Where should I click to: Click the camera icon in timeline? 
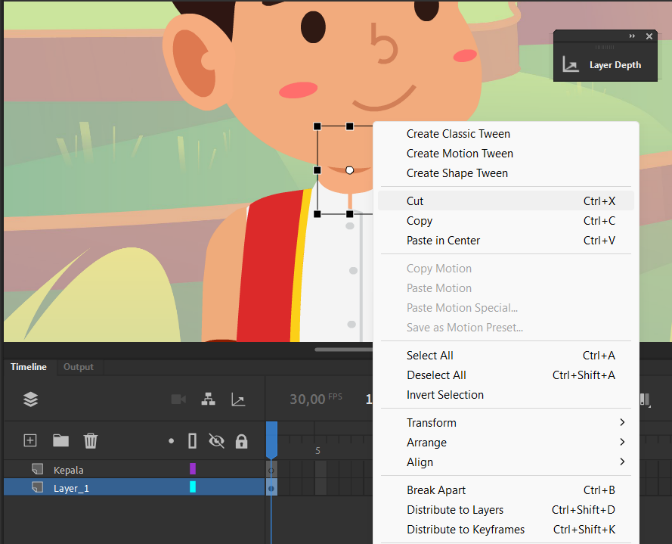click(x=178, y=400)
